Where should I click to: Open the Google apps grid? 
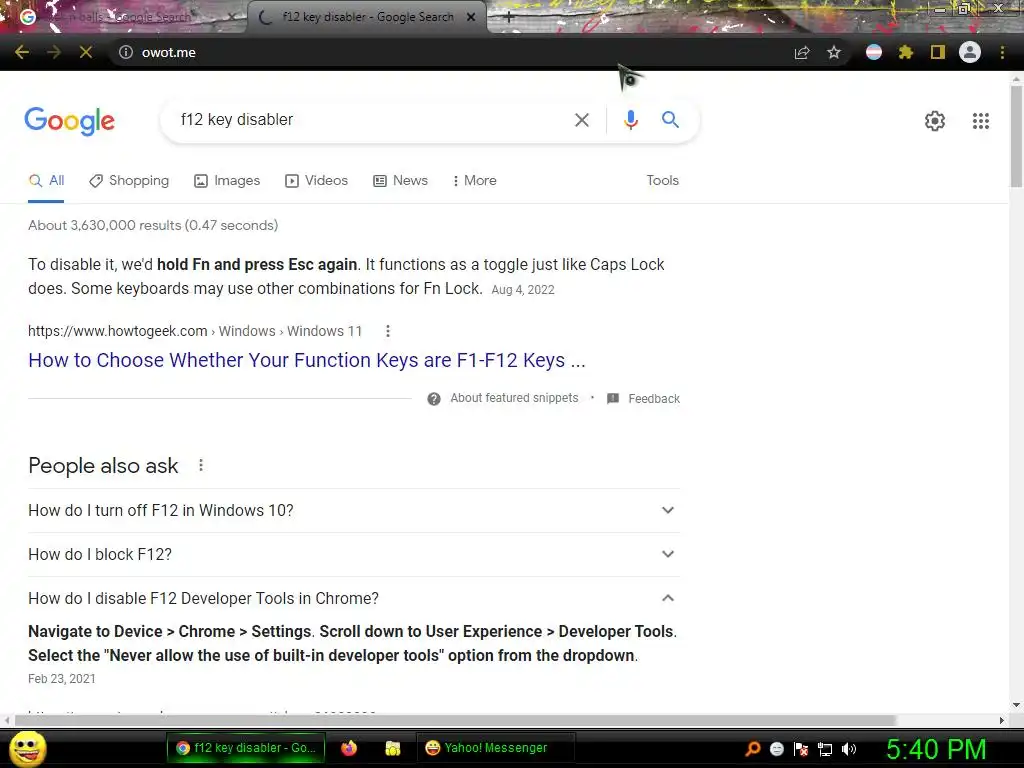tap(980, 121)
